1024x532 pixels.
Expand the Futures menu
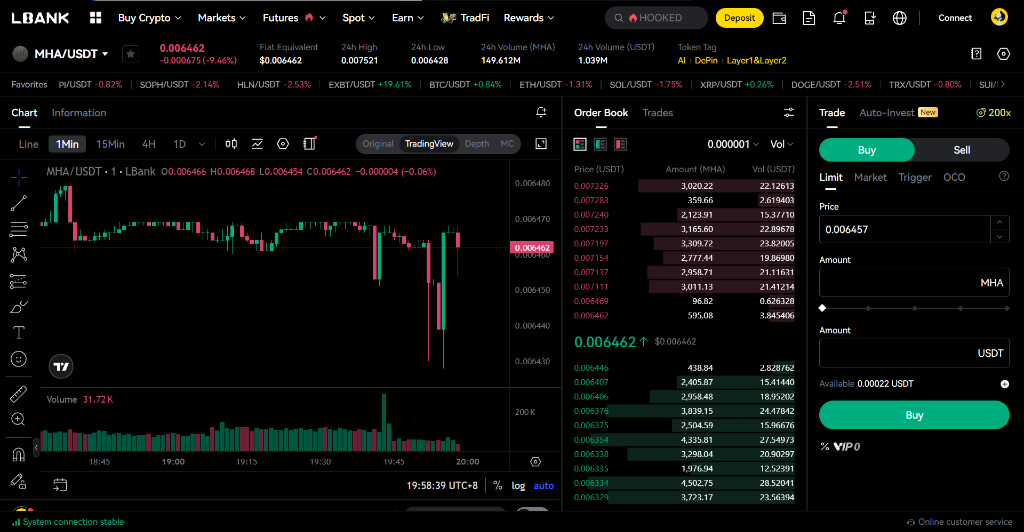[x=294, y=18]
